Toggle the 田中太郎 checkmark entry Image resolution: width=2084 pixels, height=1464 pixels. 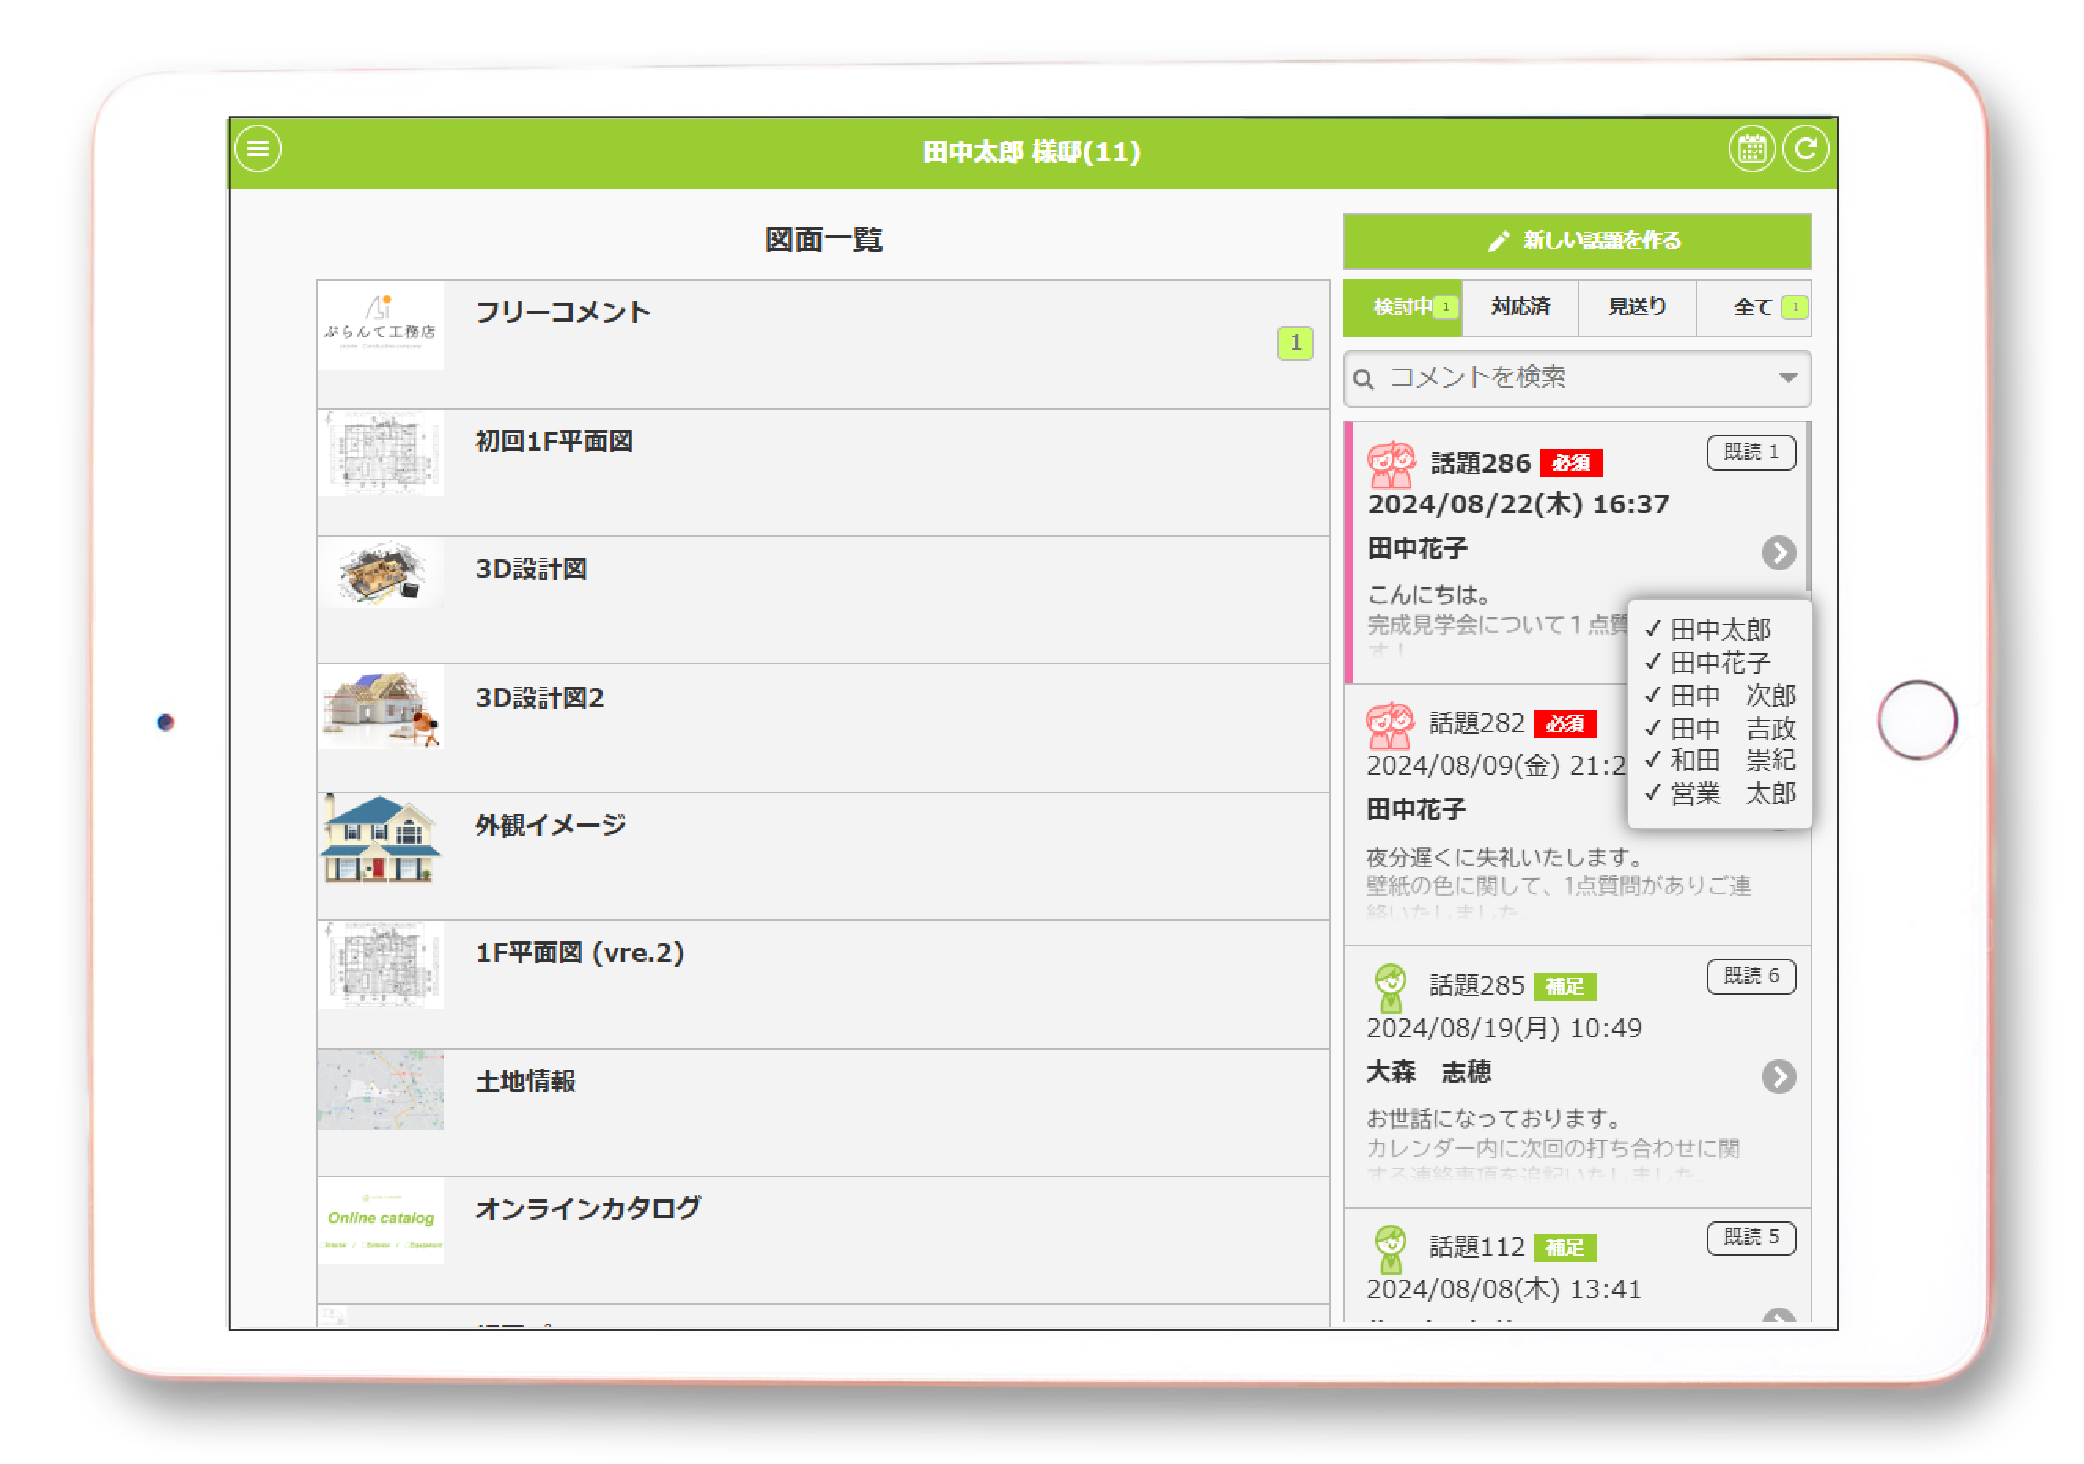pos(1720,629)
